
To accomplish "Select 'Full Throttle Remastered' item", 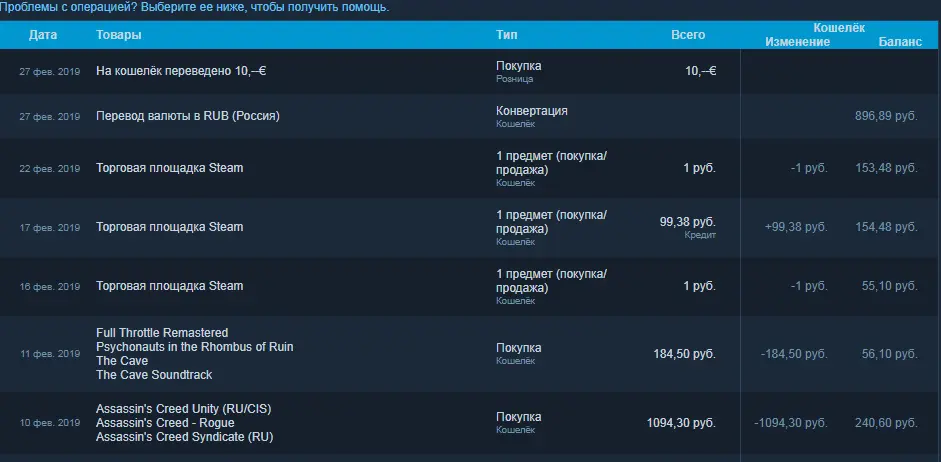I will [162, 332].
